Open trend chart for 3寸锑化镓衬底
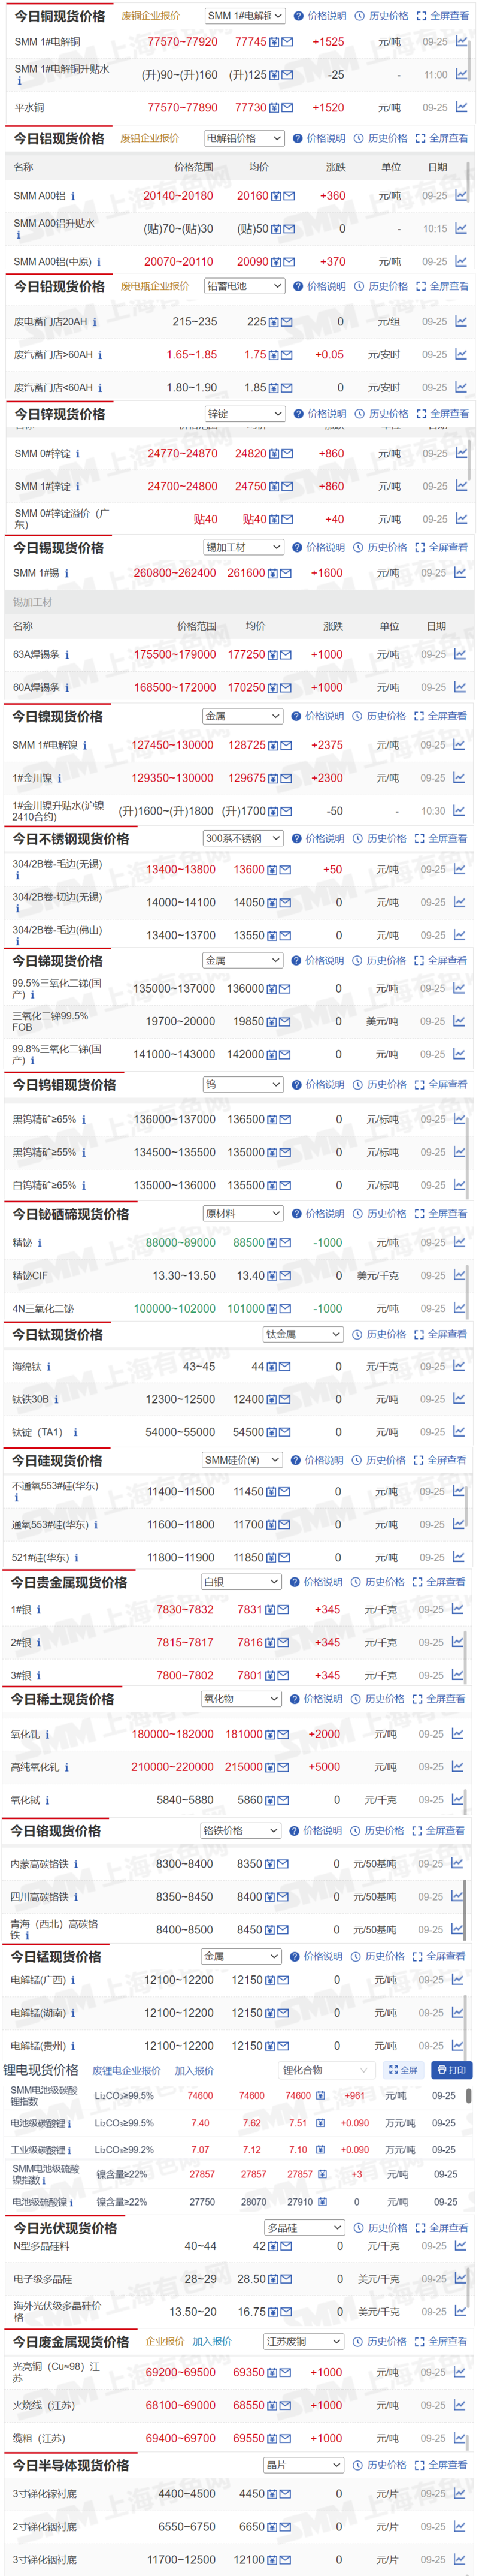 click(459, 2493)
